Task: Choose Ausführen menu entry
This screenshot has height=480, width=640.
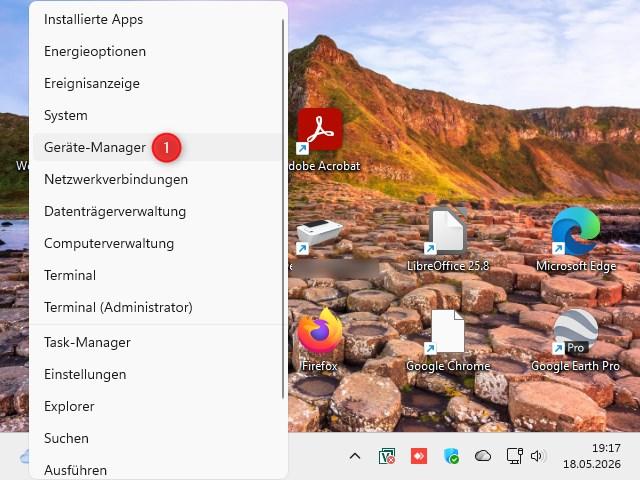Action: coord(157,470)
